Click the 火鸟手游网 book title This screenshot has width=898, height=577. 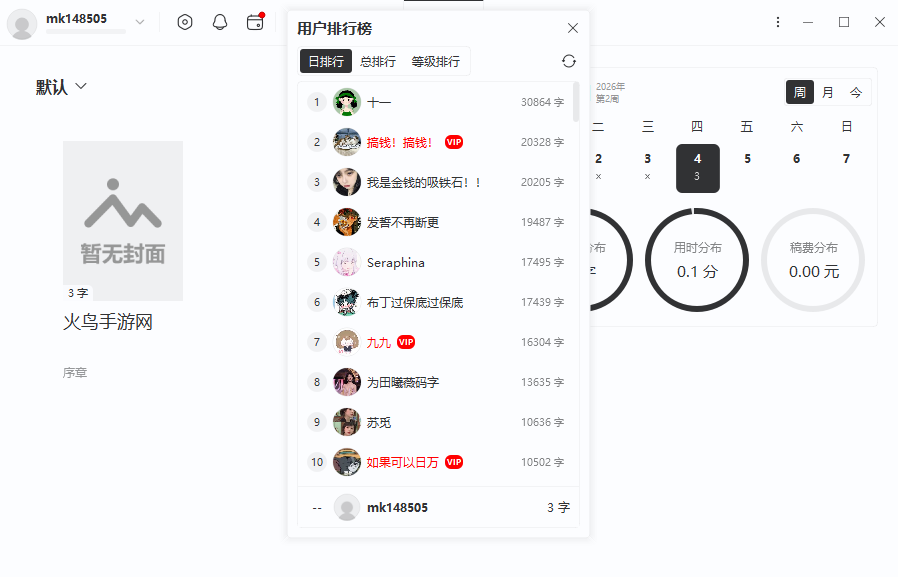click(x=108, y=322)
